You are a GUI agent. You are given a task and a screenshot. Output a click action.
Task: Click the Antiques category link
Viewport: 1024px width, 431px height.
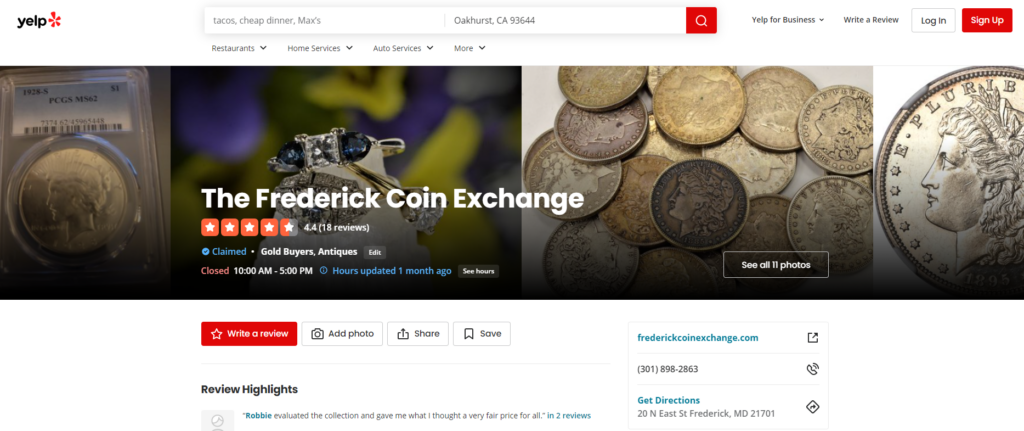(x=338, y=251)
